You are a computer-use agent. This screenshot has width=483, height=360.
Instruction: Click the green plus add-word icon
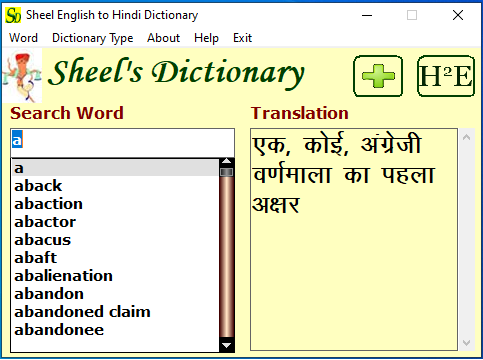click(x=378, y=76)
